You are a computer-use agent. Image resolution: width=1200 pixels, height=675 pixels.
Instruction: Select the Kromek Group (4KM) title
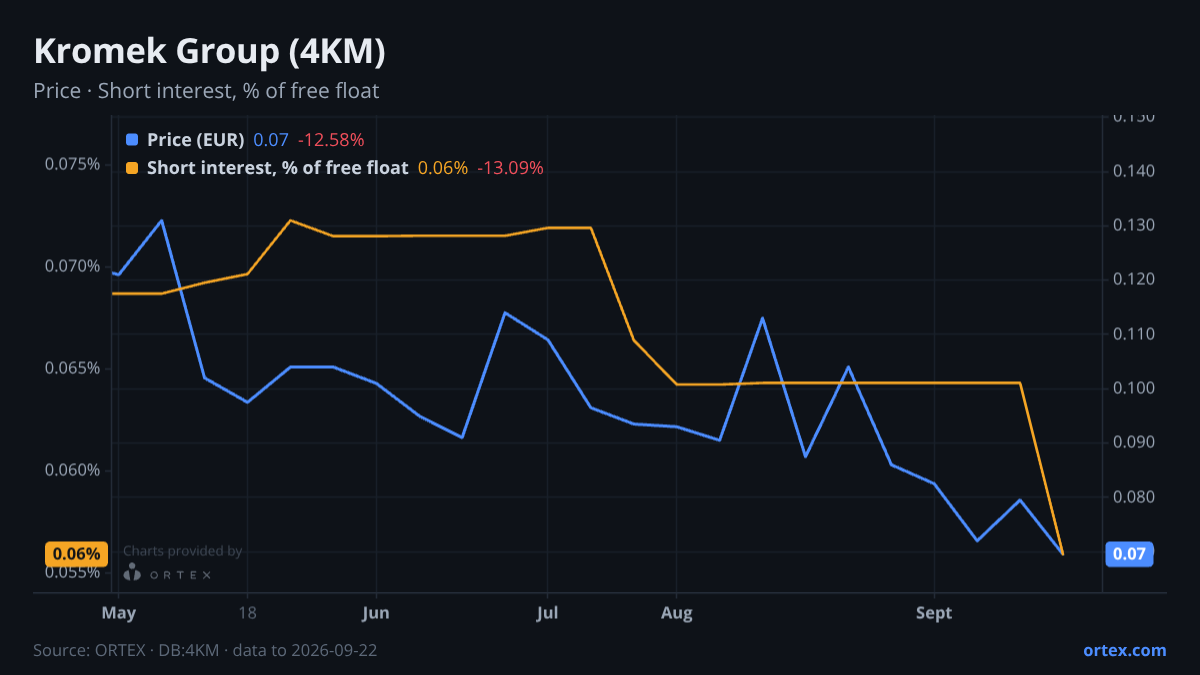click(209, 52)
